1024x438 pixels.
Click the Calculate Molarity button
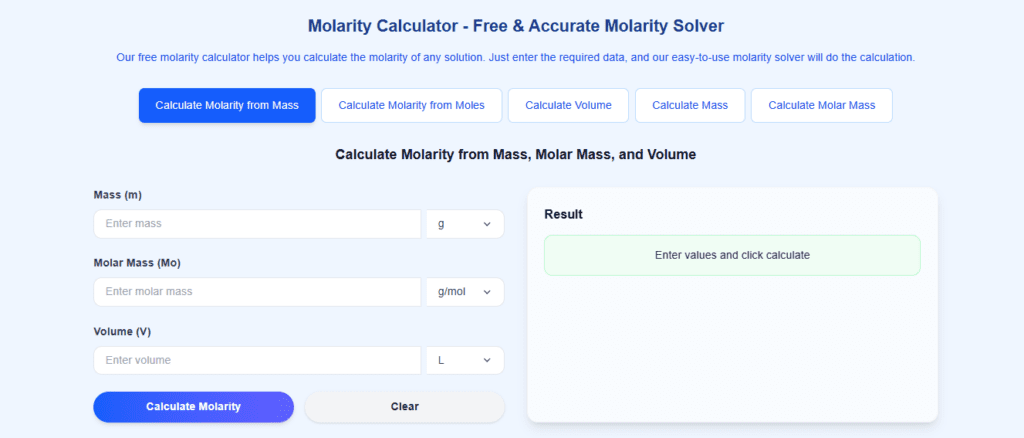coord(193,407)
